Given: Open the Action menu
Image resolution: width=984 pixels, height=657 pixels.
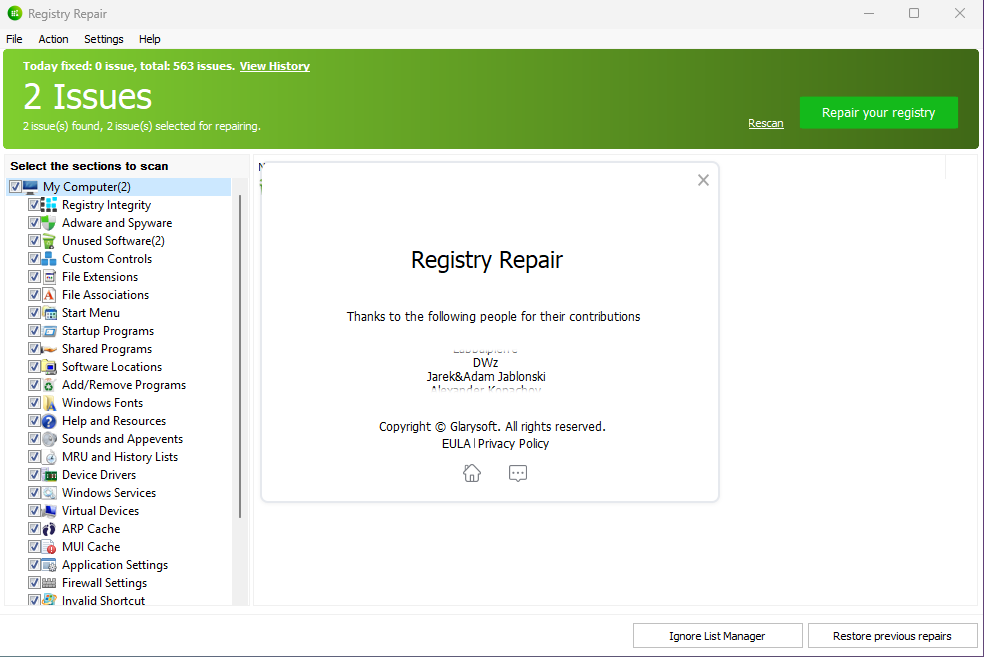Looking at the screenshot, I should (53, 39).
